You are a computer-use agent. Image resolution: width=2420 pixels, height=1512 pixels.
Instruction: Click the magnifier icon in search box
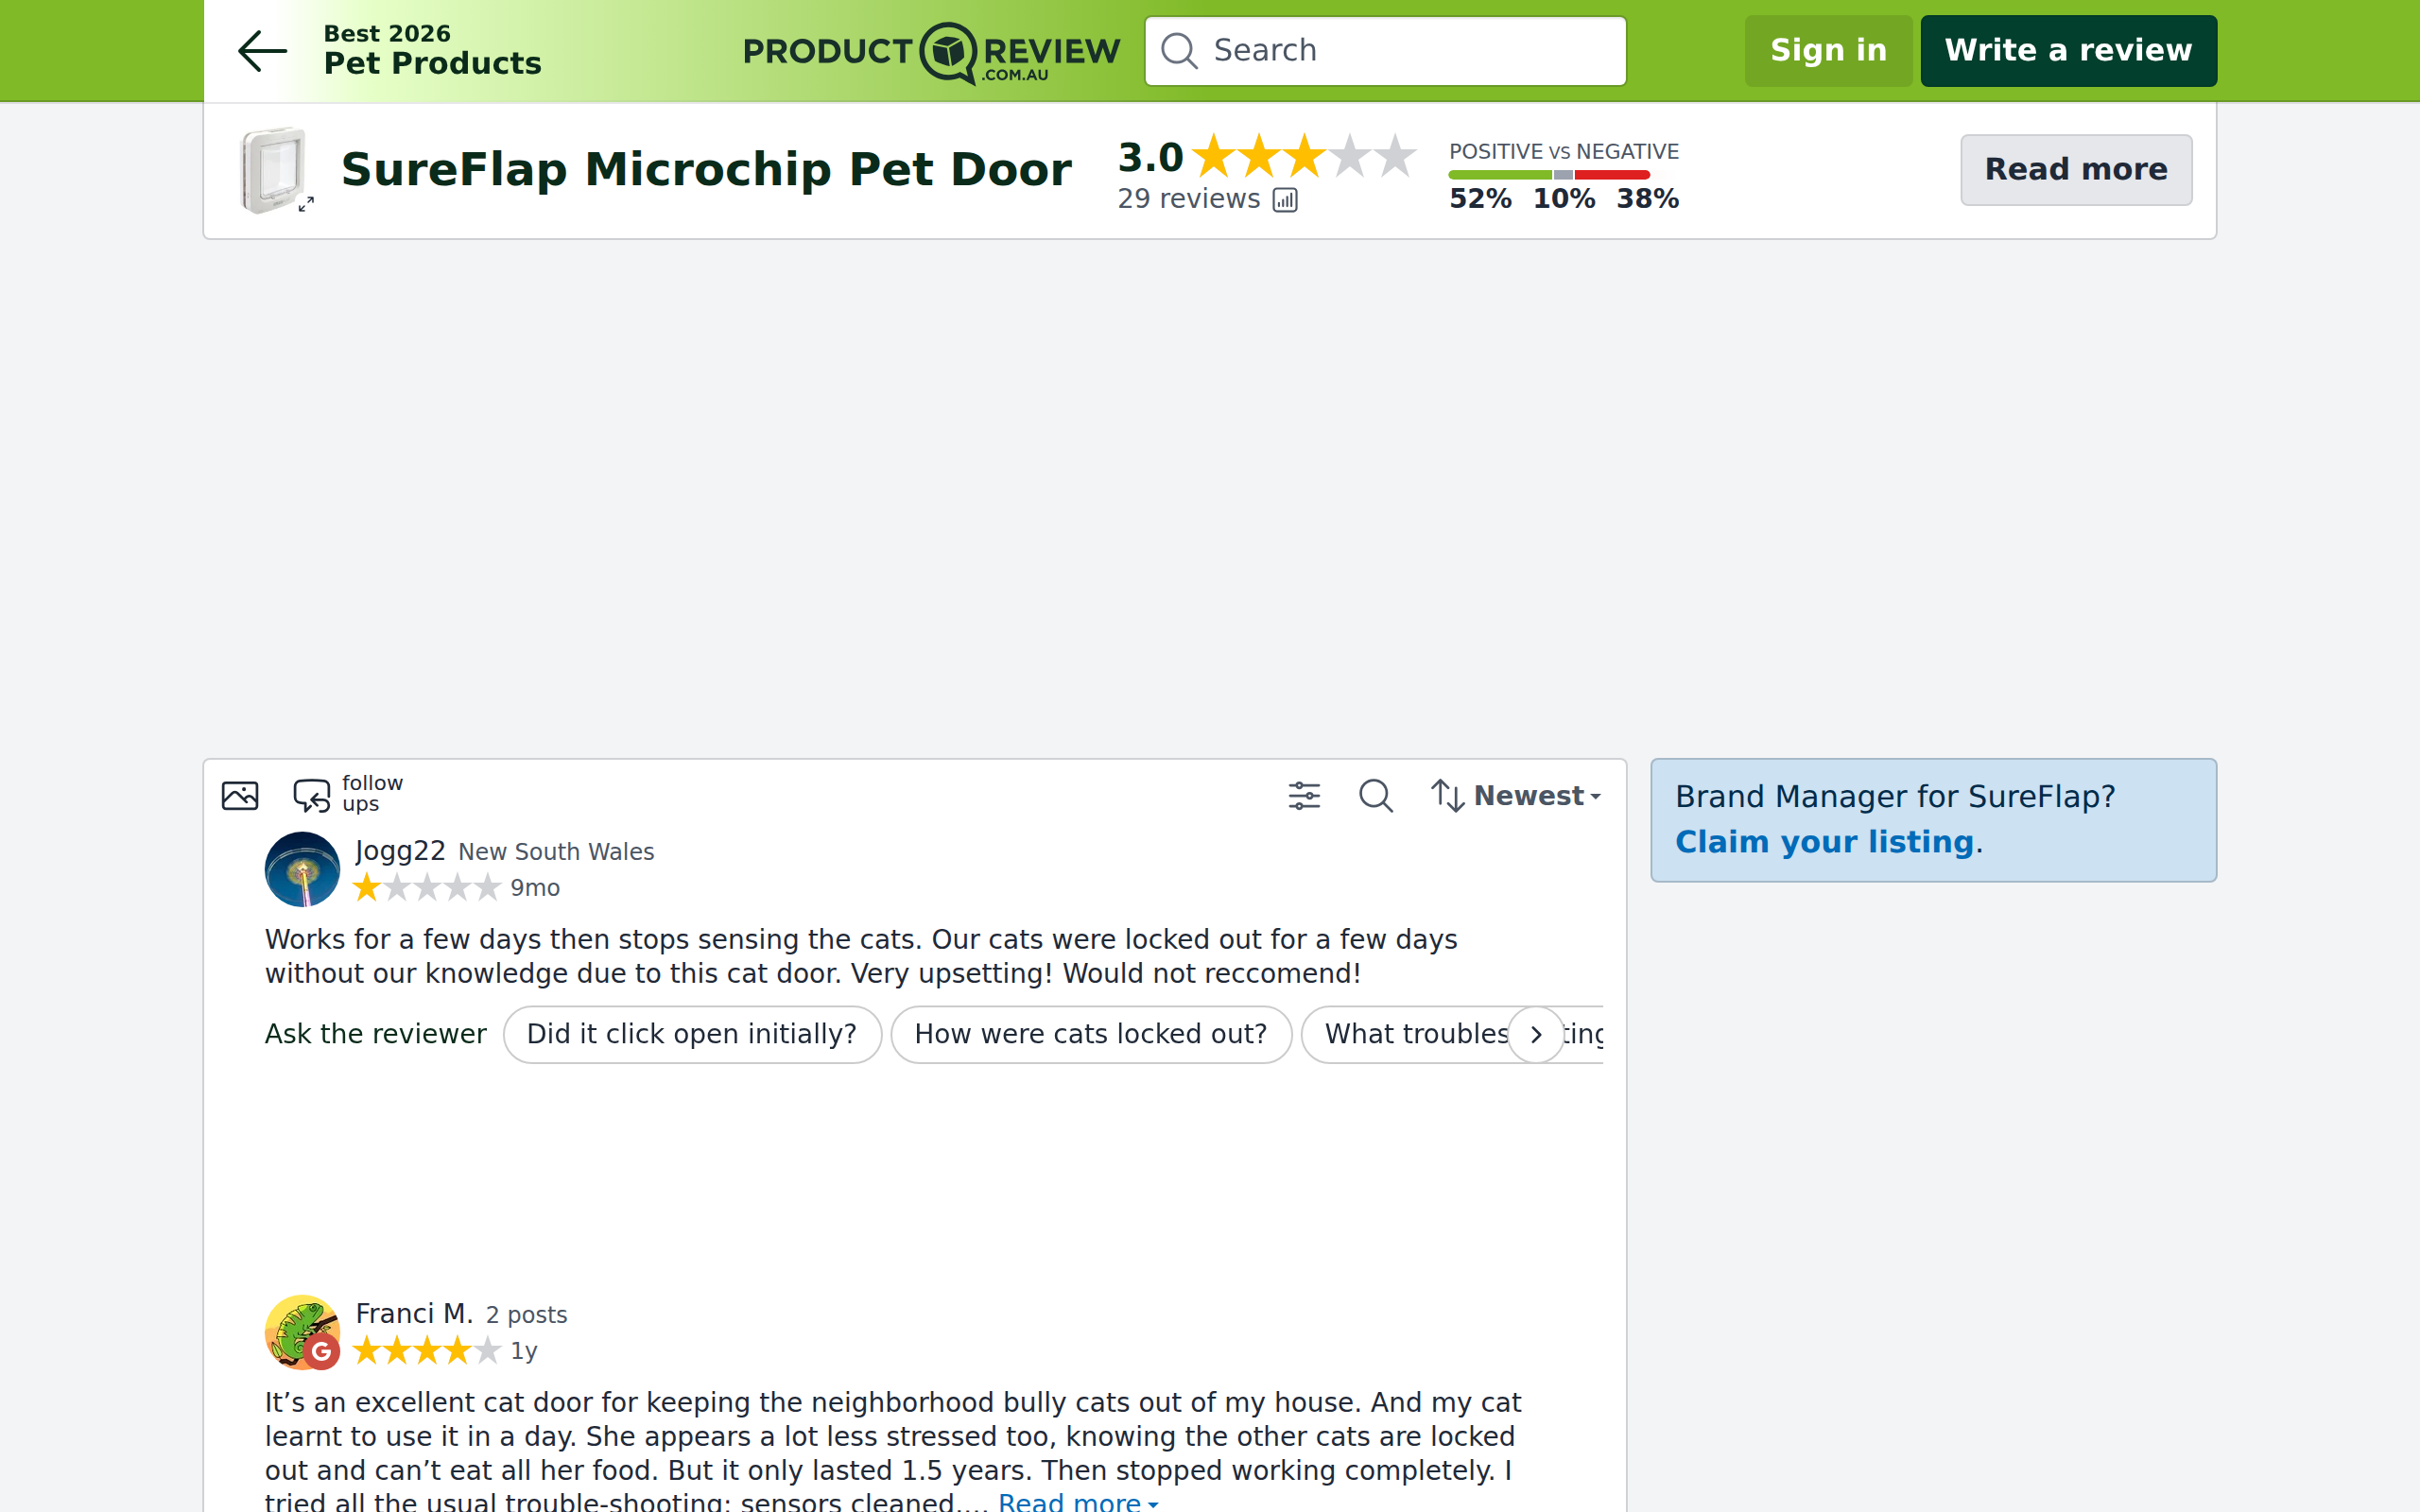click(1179, 51)
